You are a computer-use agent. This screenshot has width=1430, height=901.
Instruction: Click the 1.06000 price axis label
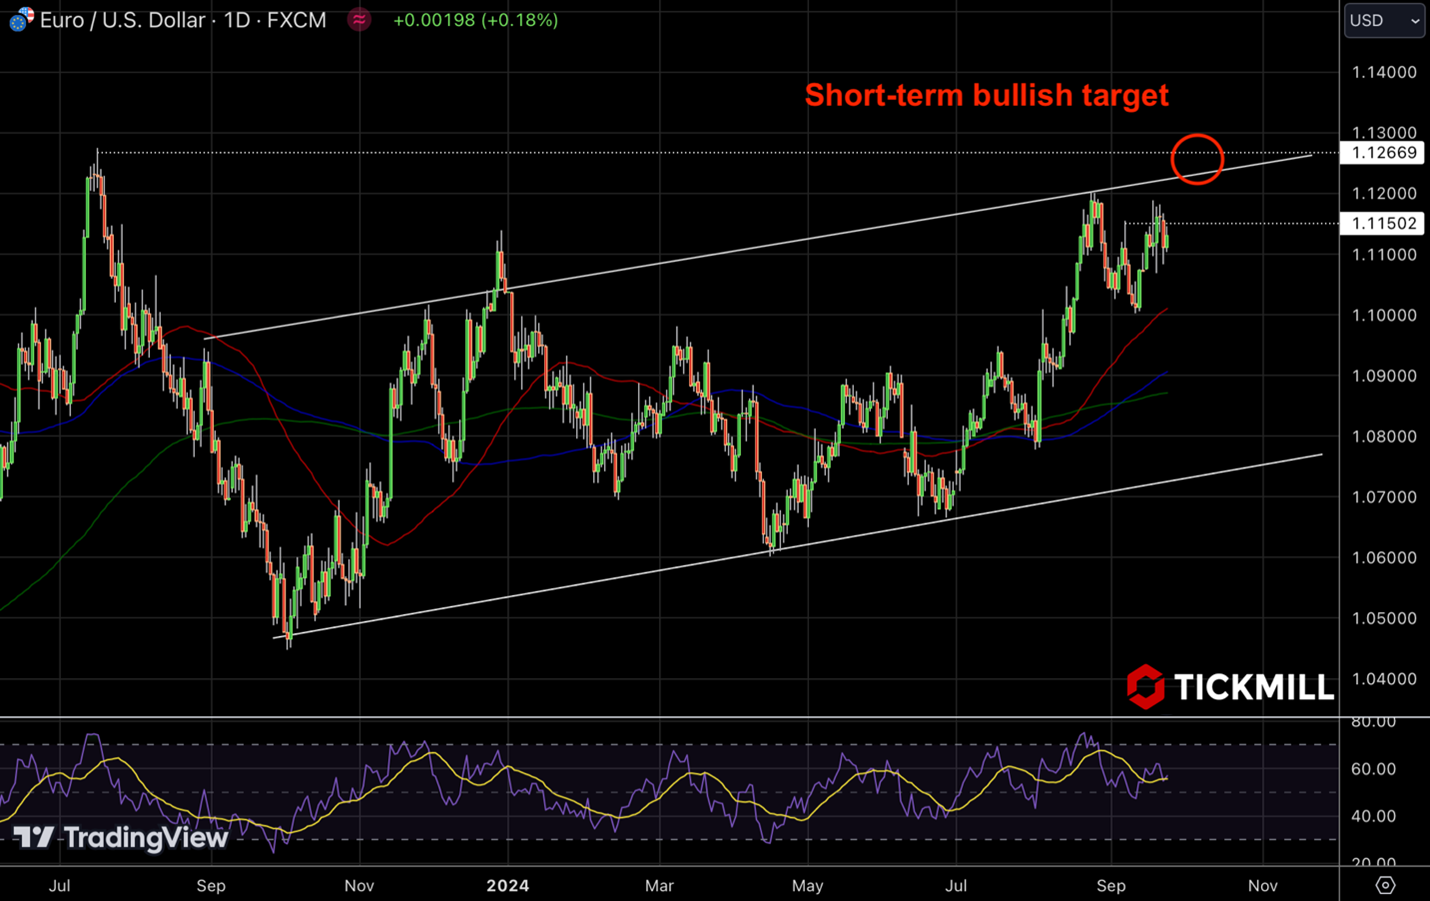tap(1384, 558)
